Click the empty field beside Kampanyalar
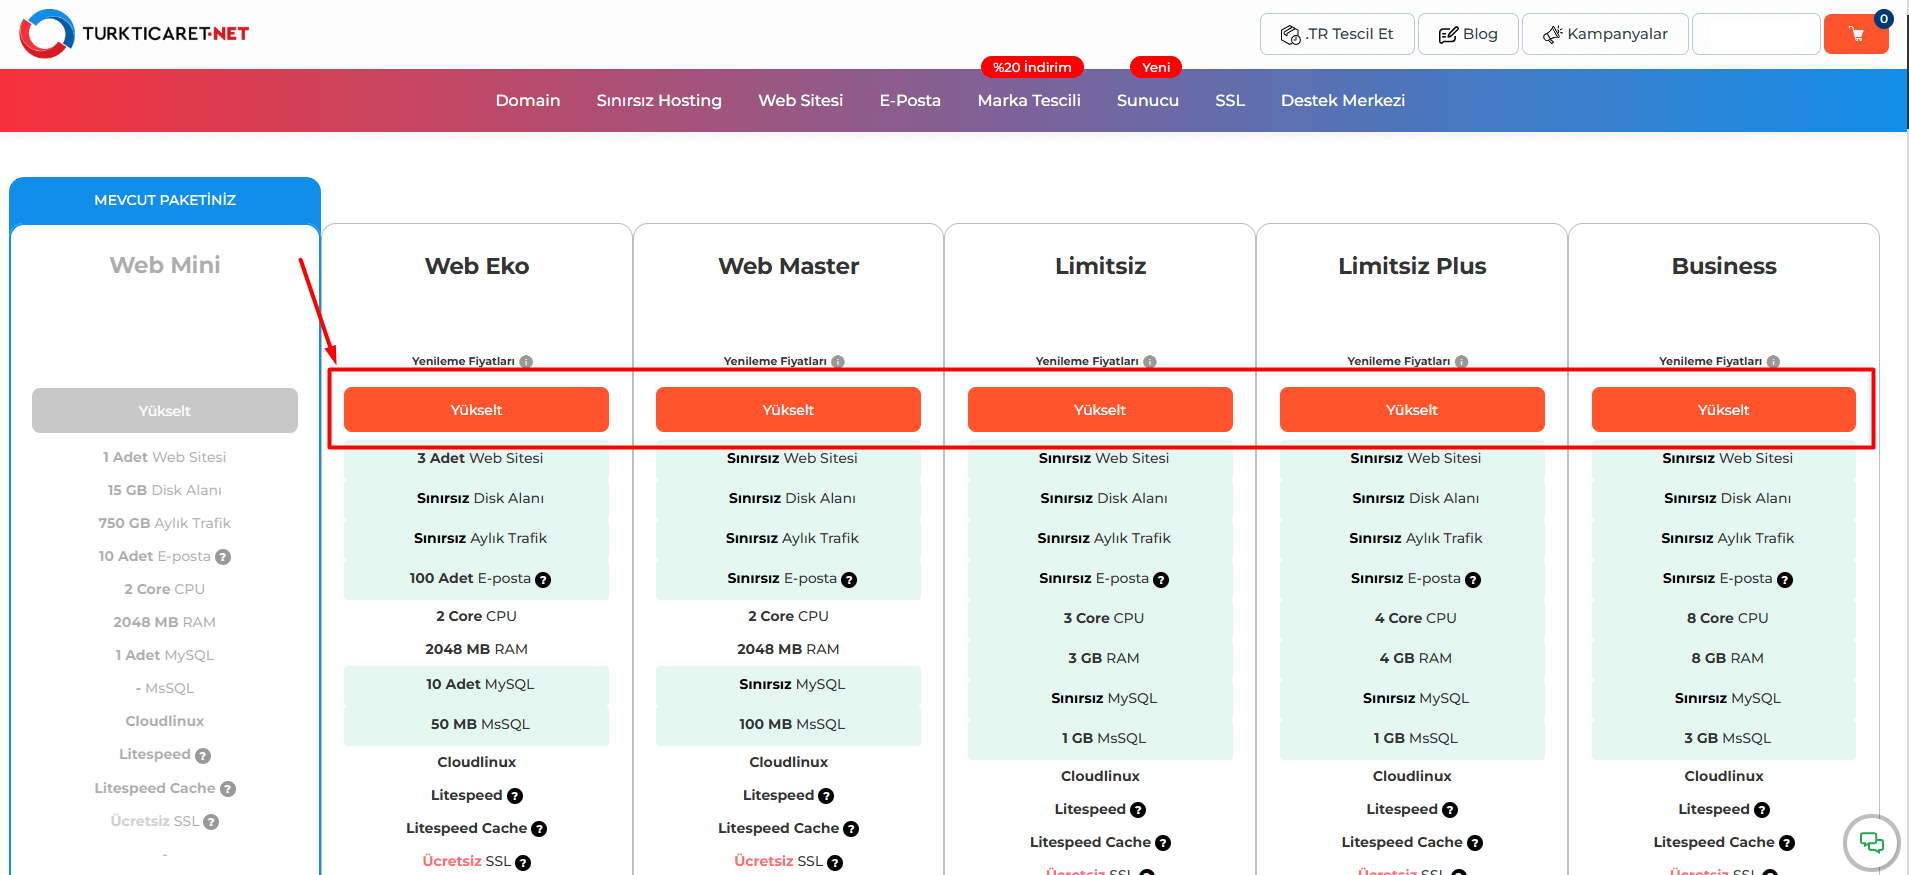 point(1755,34)
